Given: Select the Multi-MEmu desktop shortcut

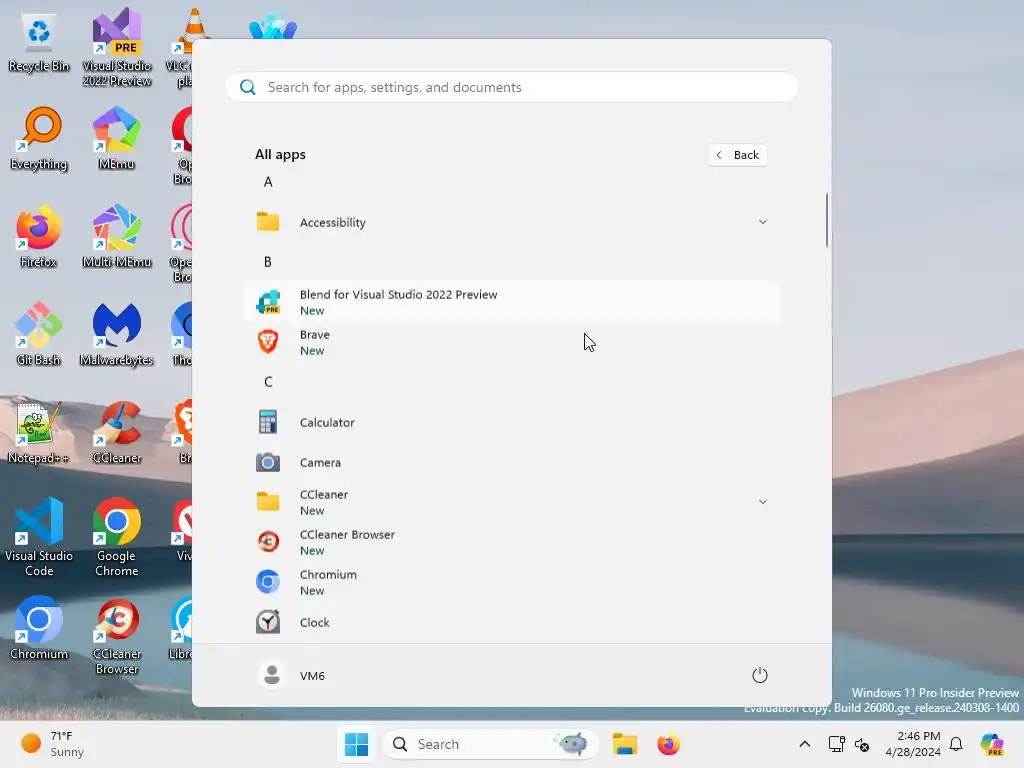Looking at the screenshot, I should [116, 237].
